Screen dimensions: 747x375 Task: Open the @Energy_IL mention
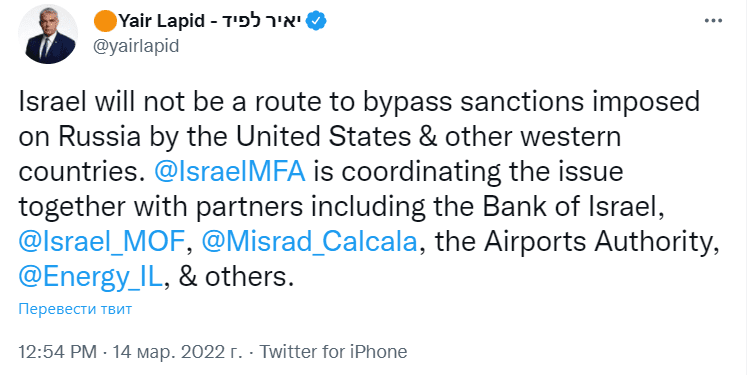point(91,277)
